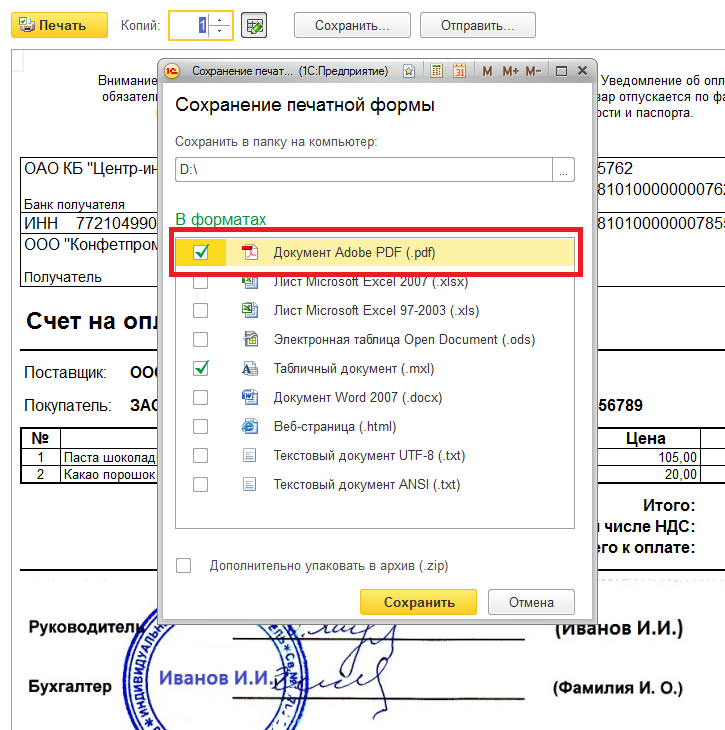Click the favorites star icon in dialog title bar

tap(410, 71)
